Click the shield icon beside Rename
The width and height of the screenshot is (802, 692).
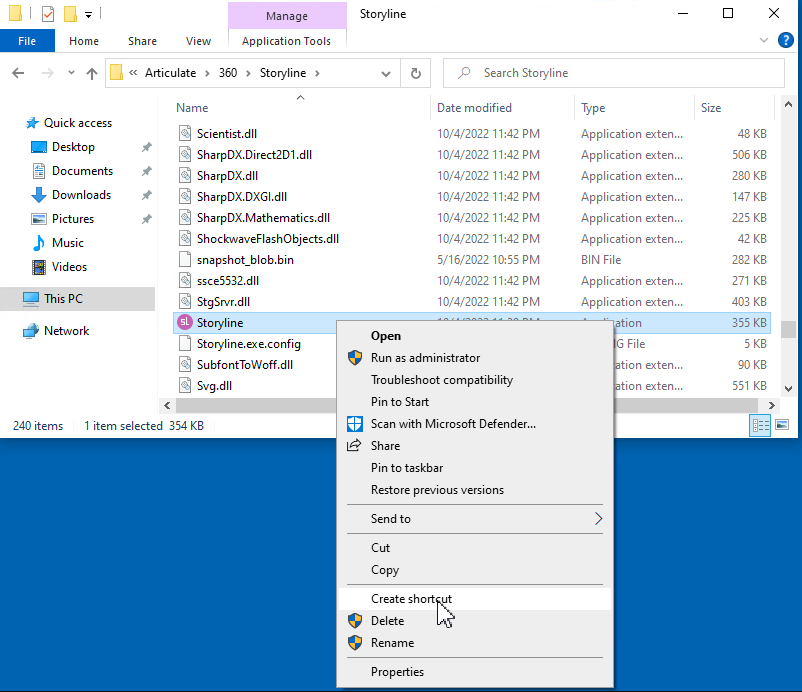click(x=354, y=642)
